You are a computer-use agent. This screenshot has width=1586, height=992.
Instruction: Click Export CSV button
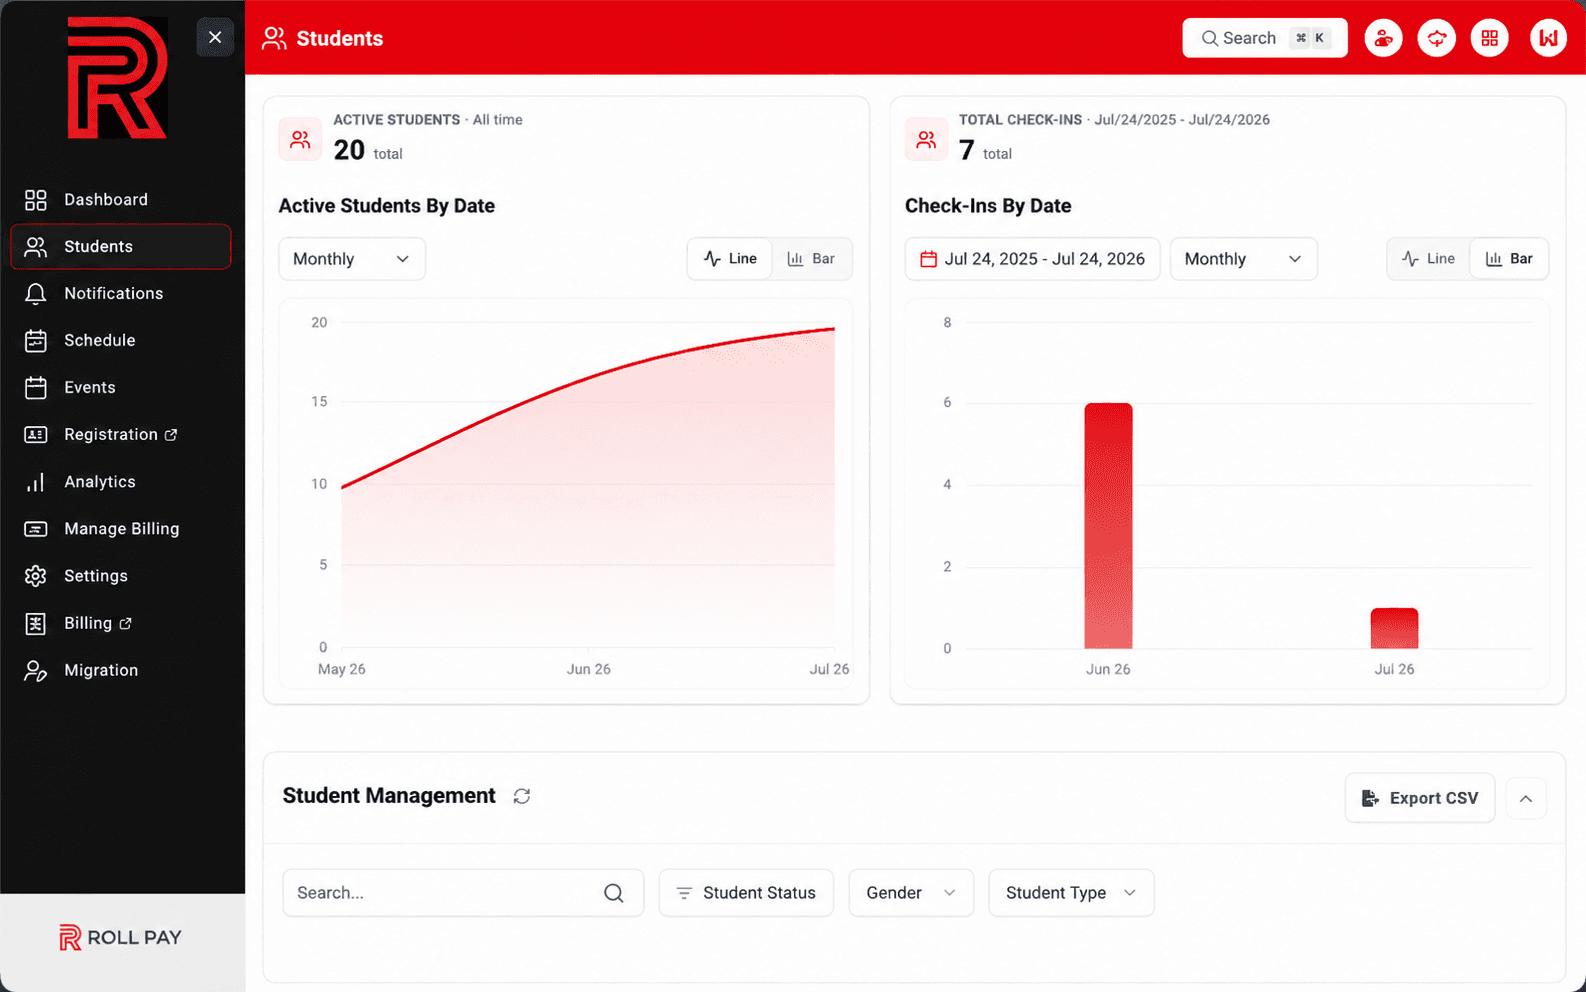1420,798
